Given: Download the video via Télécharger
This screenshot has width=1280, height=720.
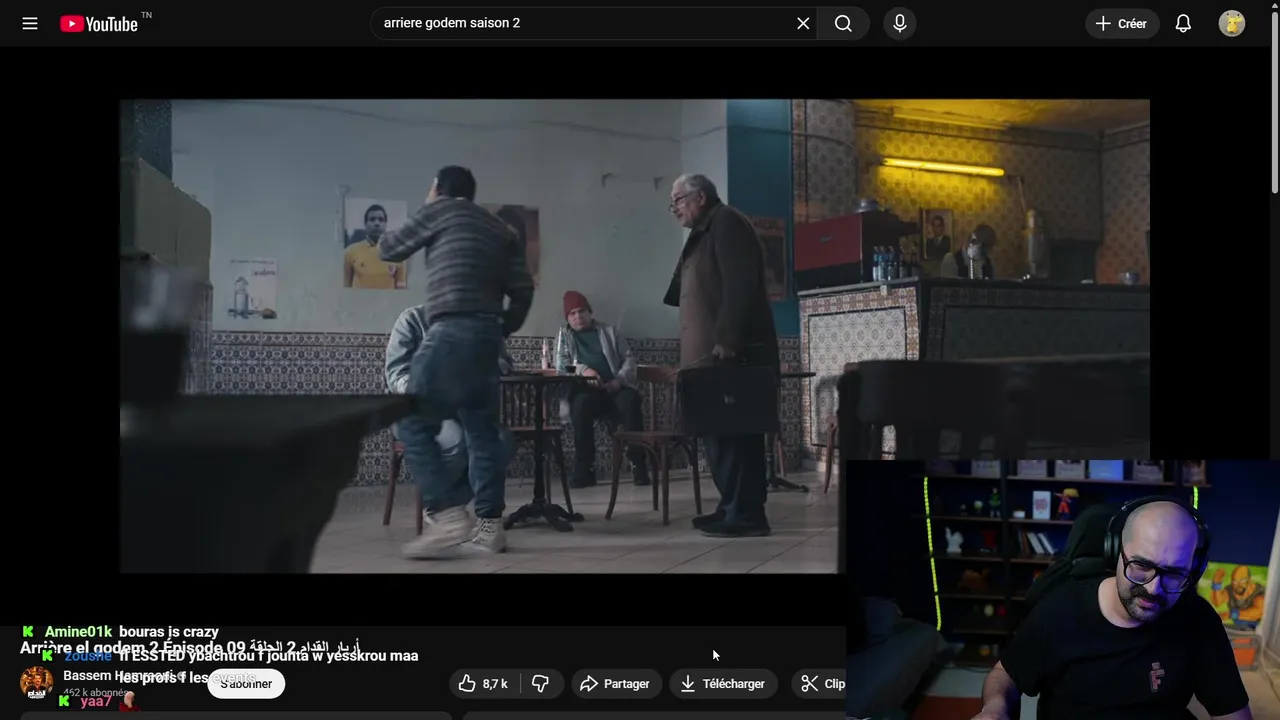Looking at the screenshot, I should tap(723, 684).
